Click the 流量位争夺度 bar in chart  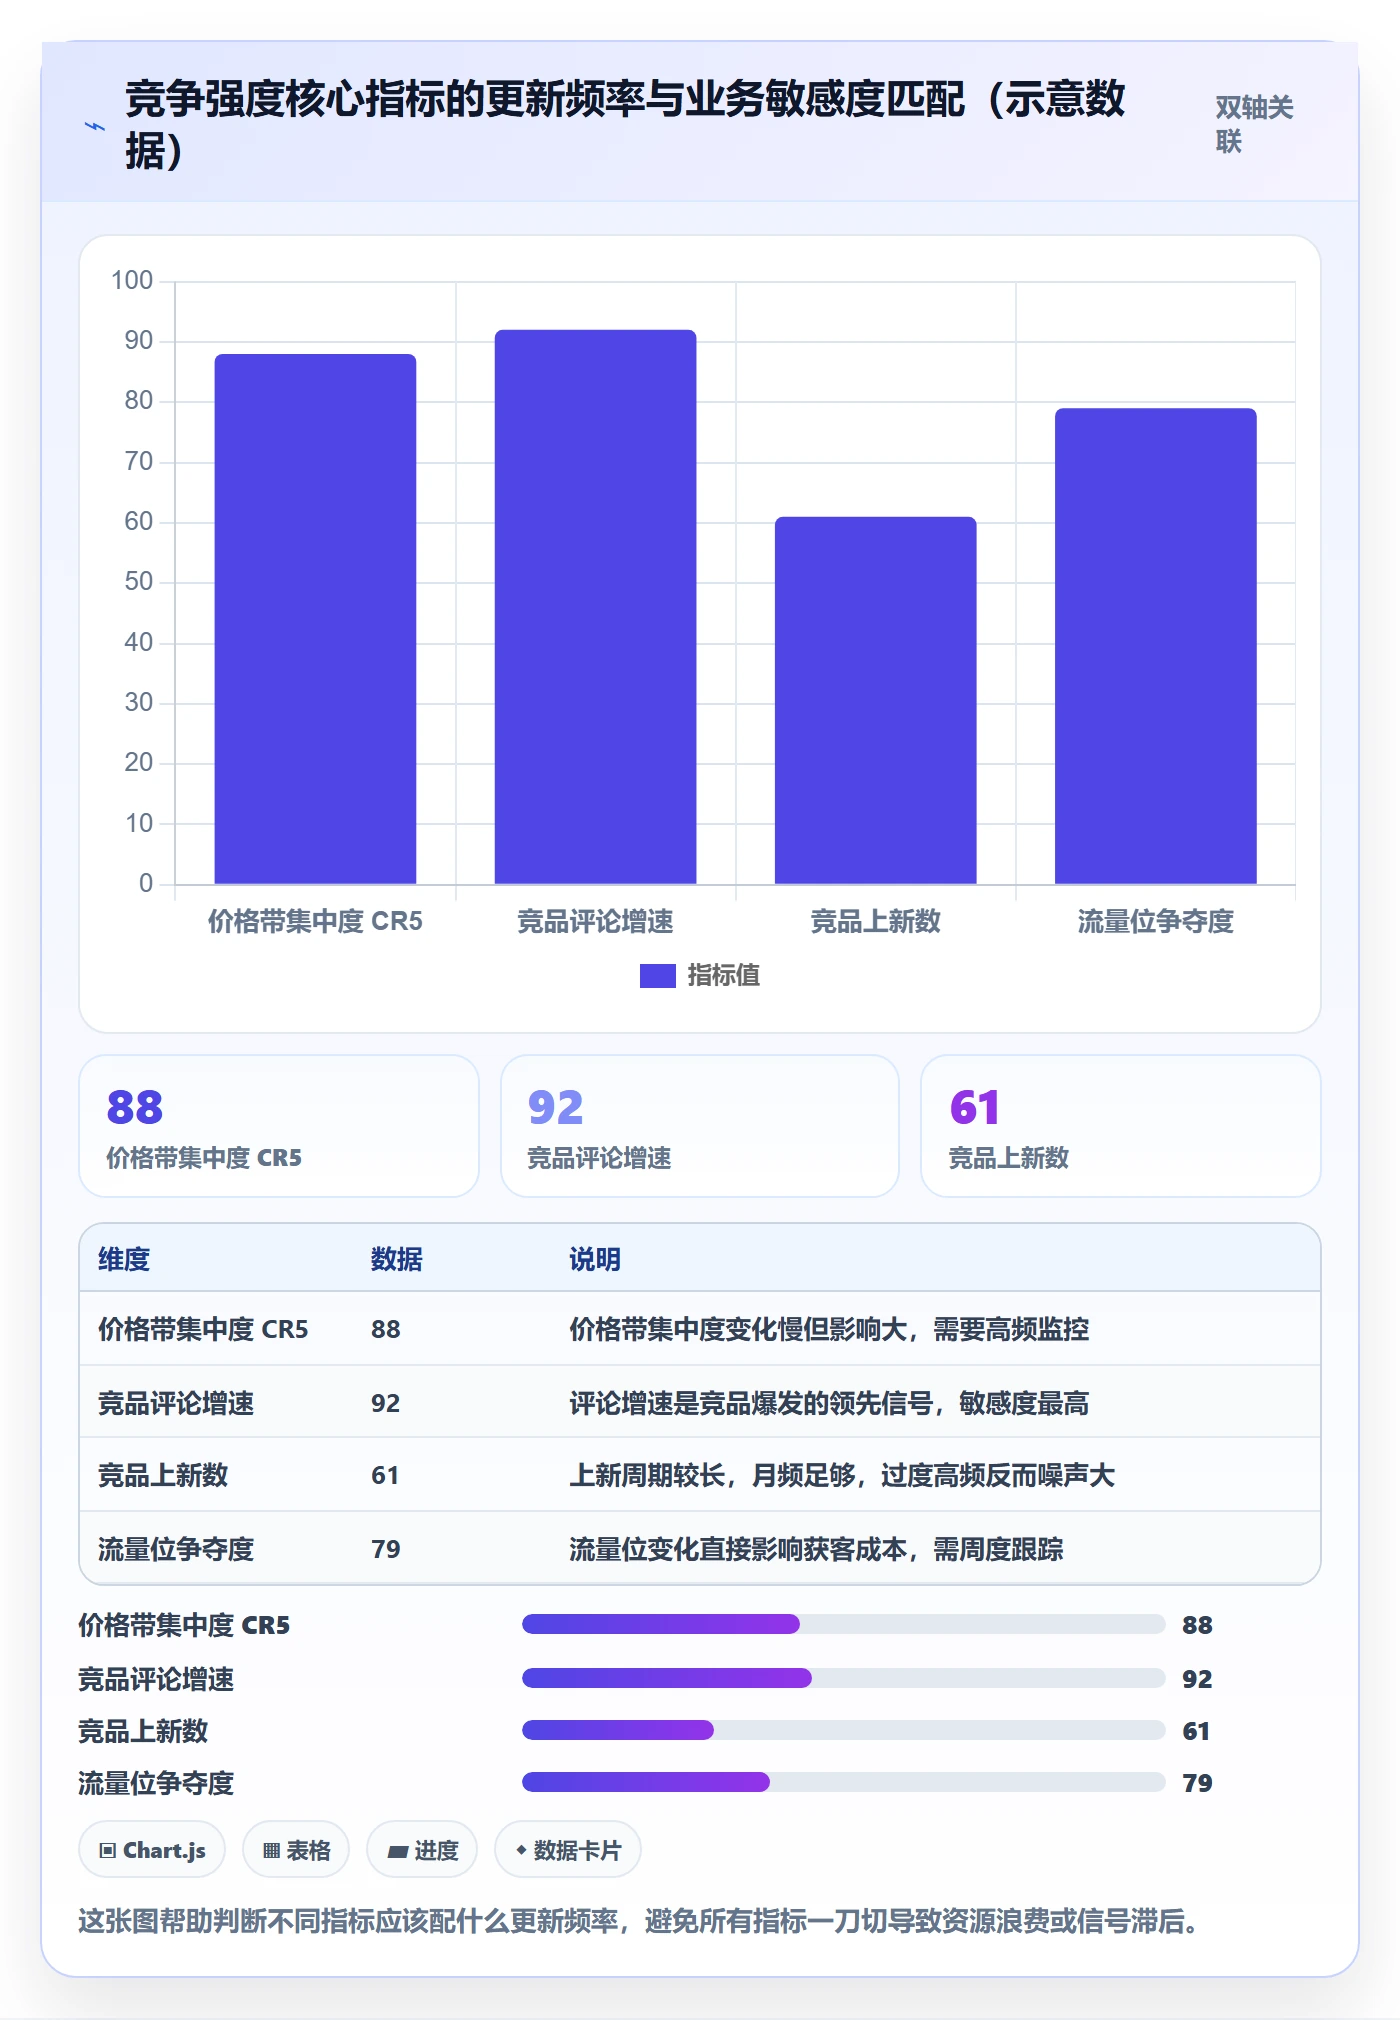pyautogui.click(x=1155, y=646)
